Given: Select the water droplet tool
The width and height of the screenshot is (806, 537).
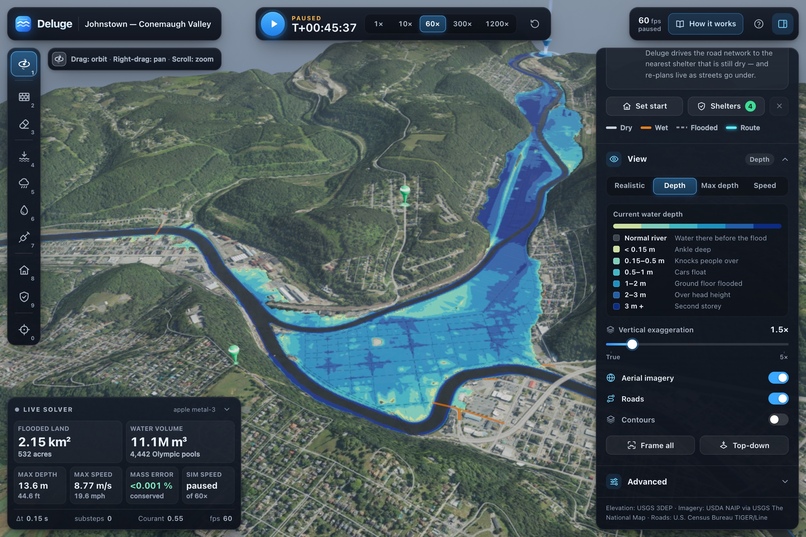Looking at the screenshot, I should tap(24, 210).
